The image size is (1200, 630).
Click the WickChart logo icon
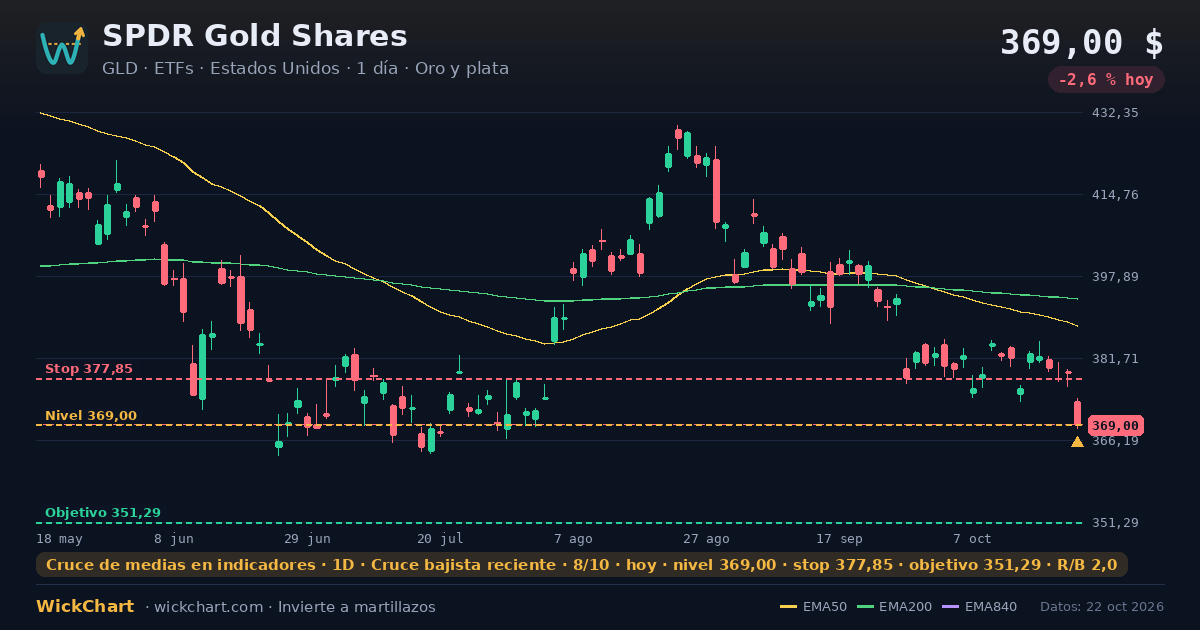62,48
